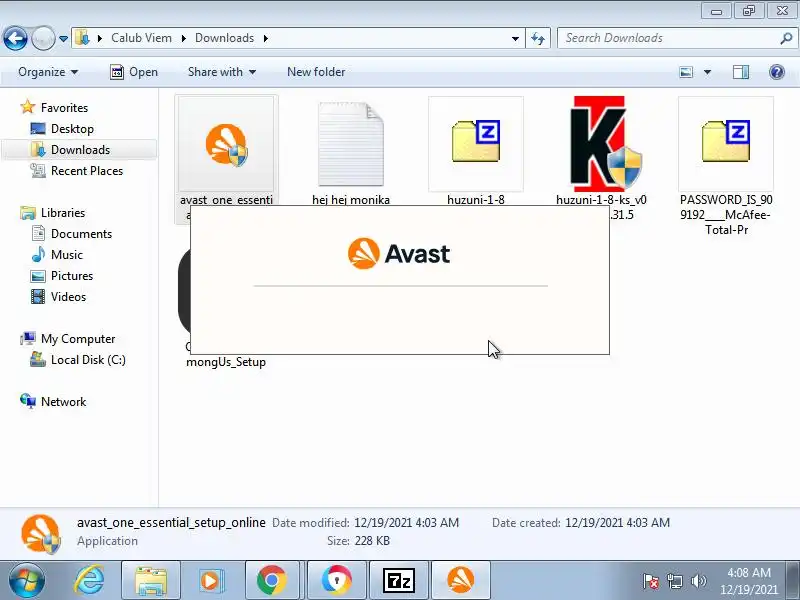Click the Help question mark icon

click(777, 72)
